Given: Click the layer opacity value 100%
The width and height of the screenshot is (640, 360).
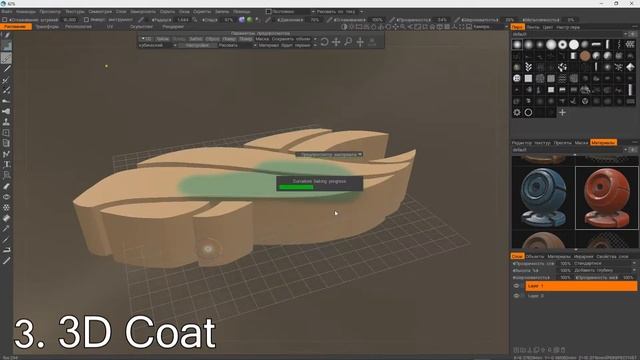Looking at the screenshot, I should (565, 264).
